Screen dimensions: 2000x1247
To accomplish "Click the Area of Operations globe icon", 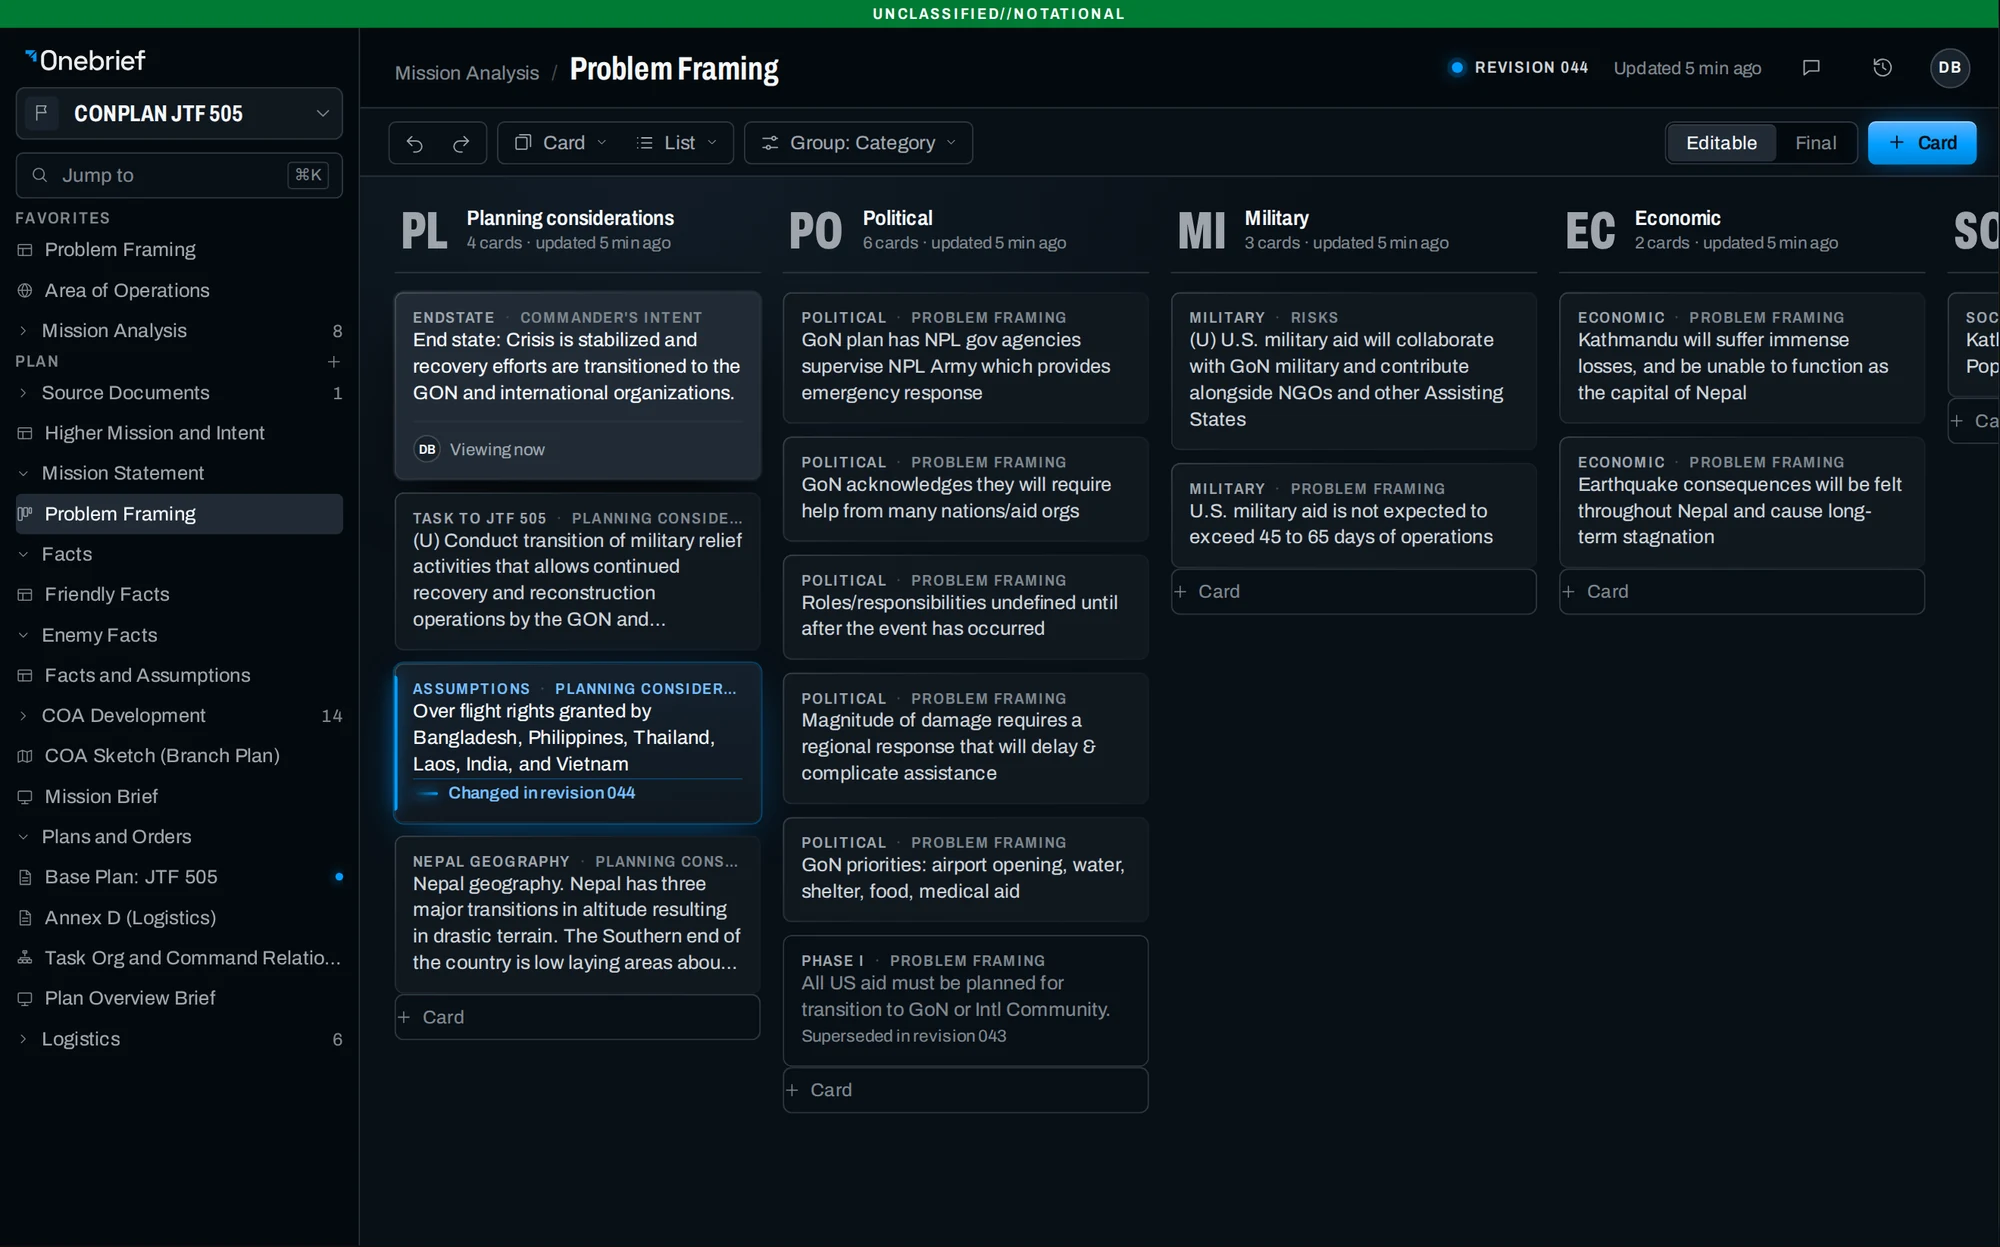I will coord(25,290).
